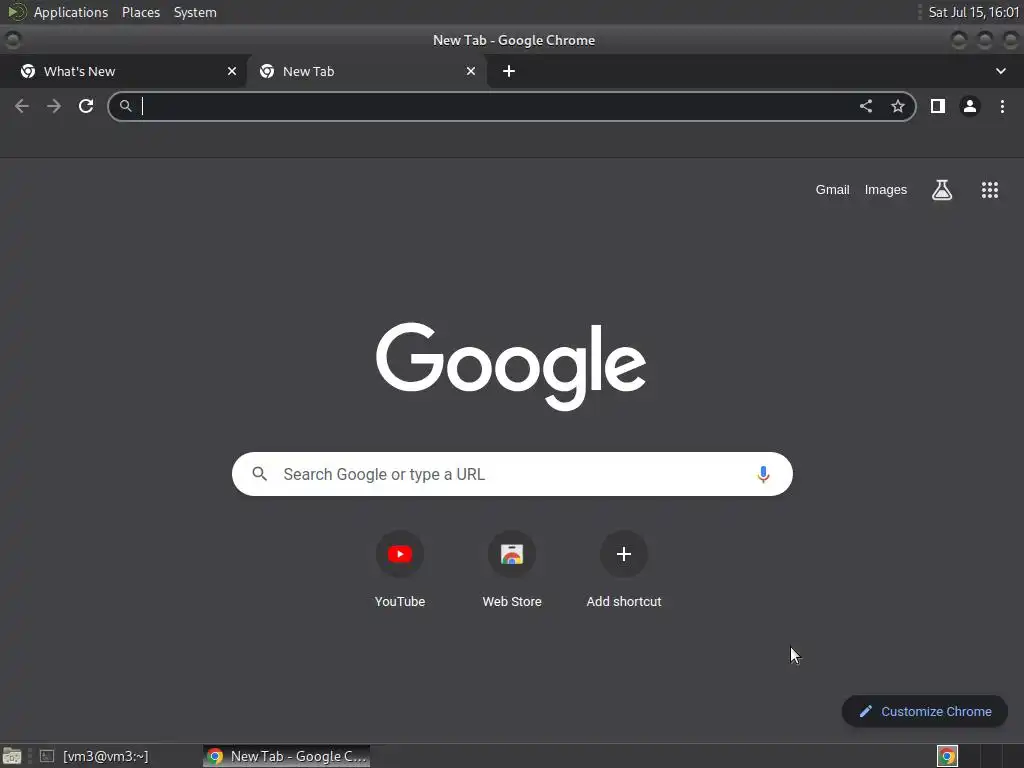
Task: Click the Google logo
Action: (511, 366)
